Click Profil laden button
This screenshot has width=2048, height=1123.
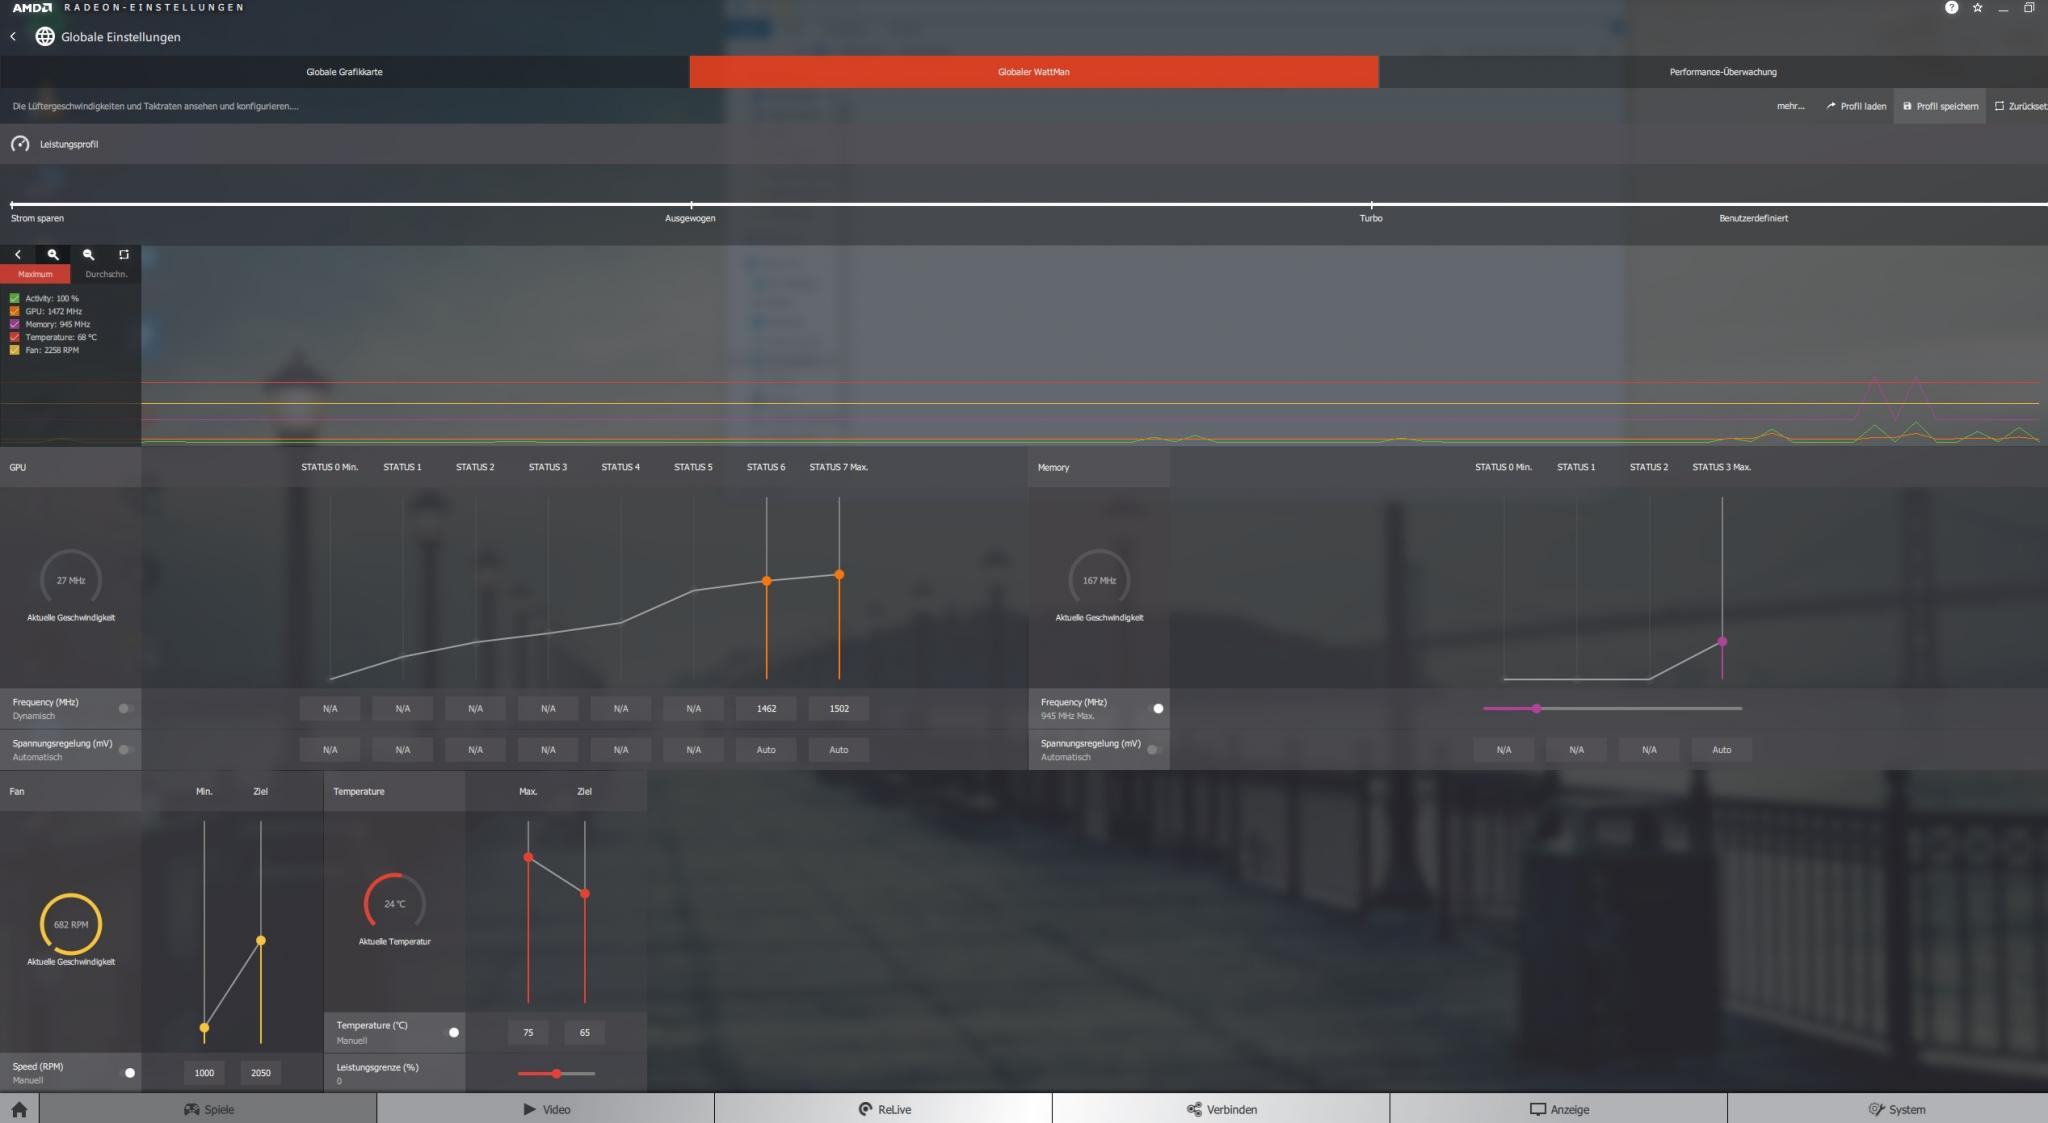click(1856, 106)
